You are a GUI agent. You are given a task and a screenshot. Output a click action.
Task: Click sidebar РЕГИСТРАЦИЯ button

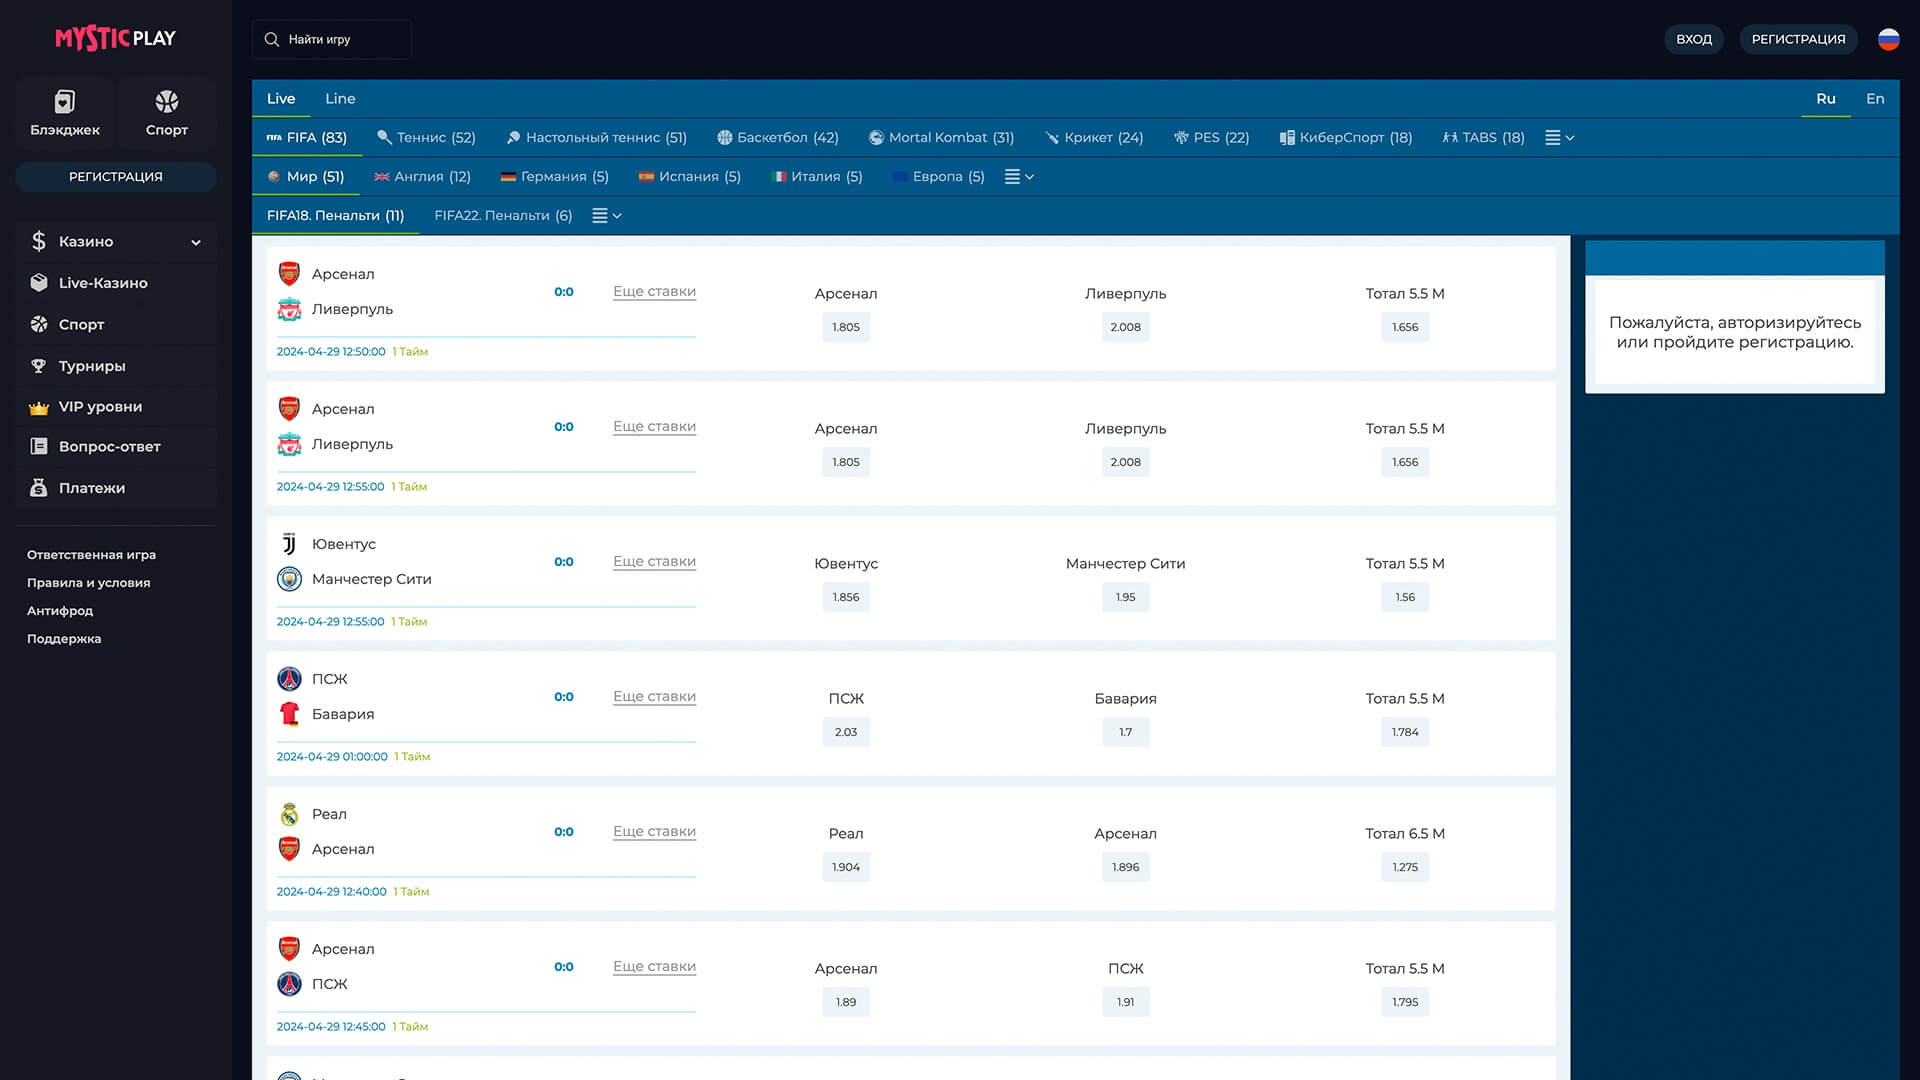coord(115,177)
